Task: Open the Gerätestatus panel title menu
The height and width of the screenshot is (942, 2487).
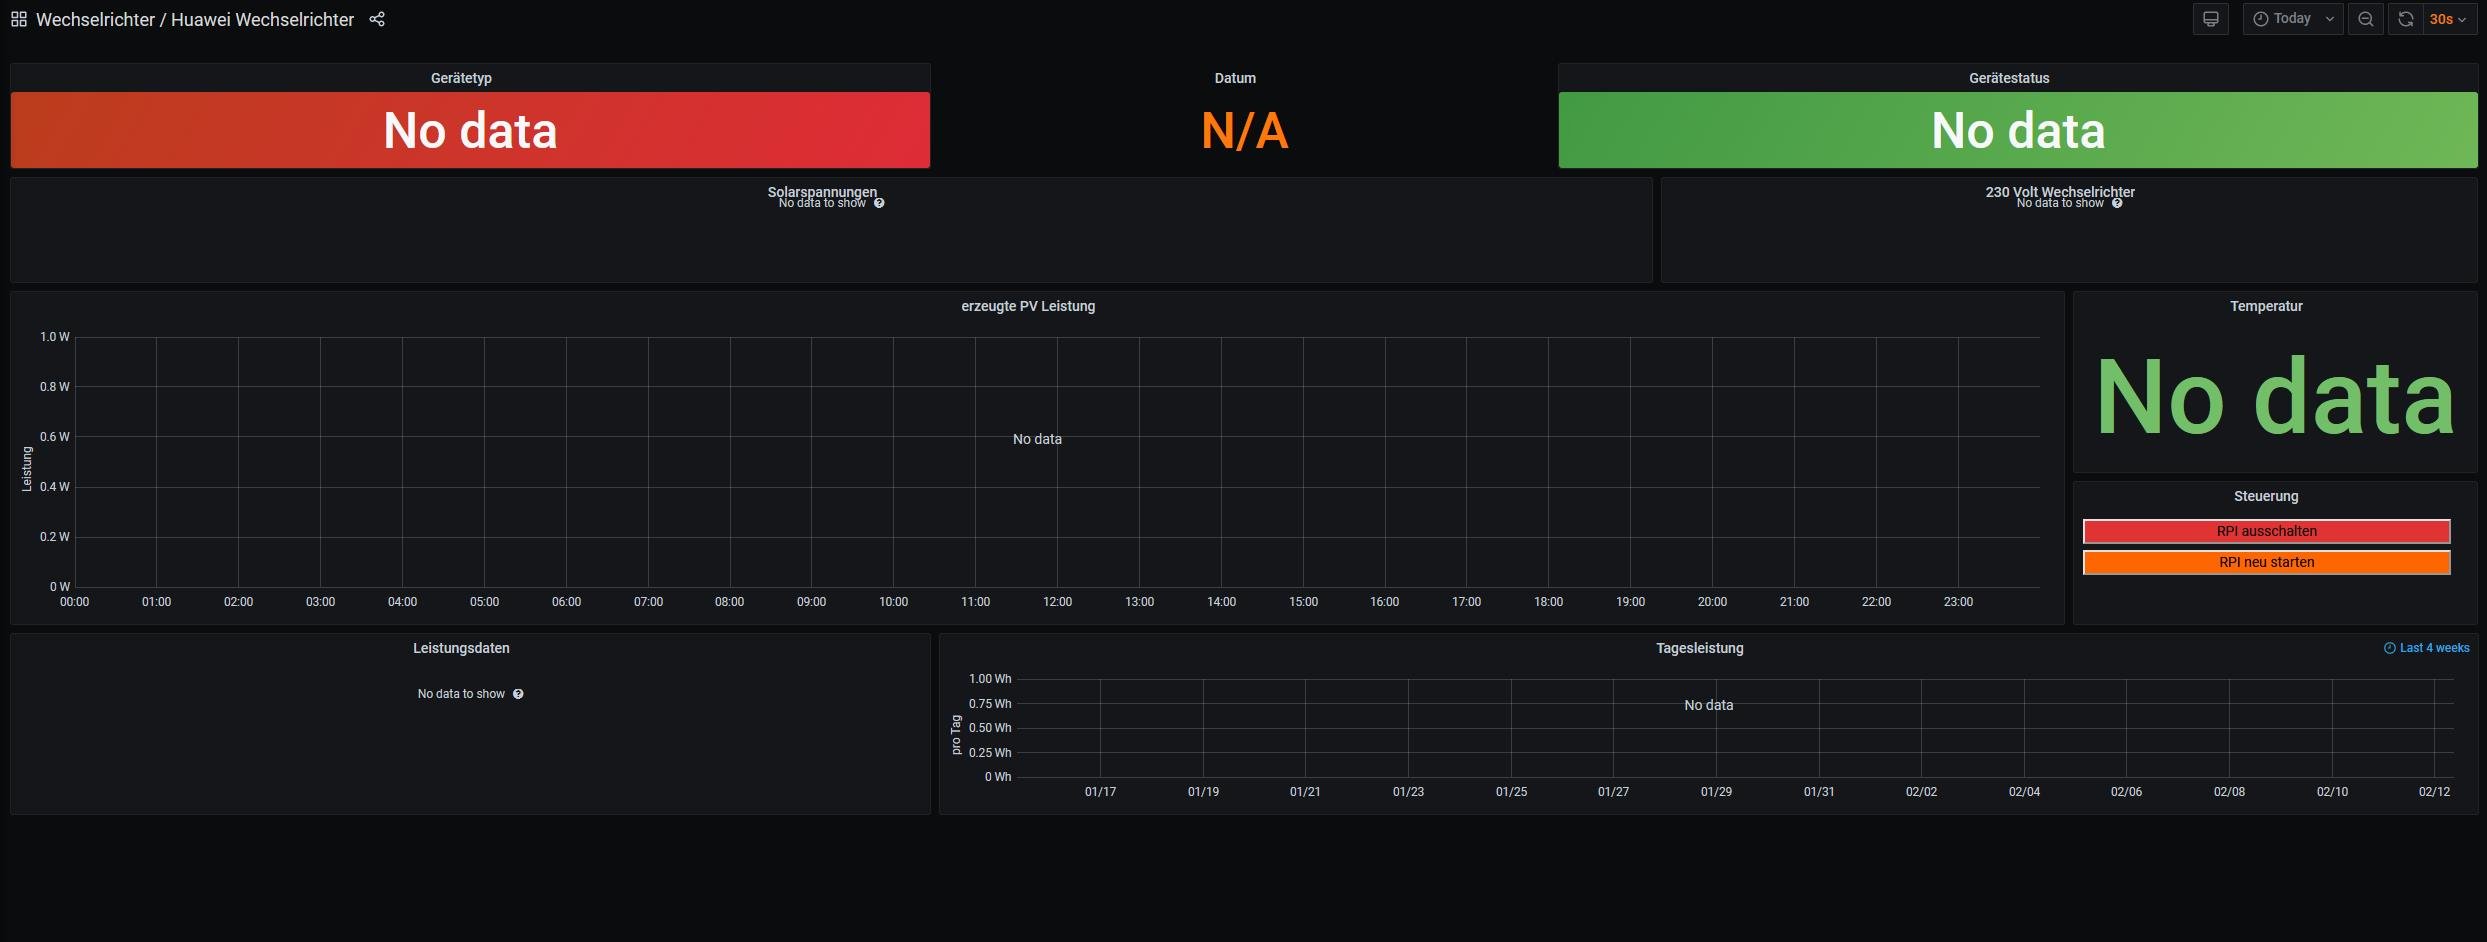Action: [x=2008, y=78]
